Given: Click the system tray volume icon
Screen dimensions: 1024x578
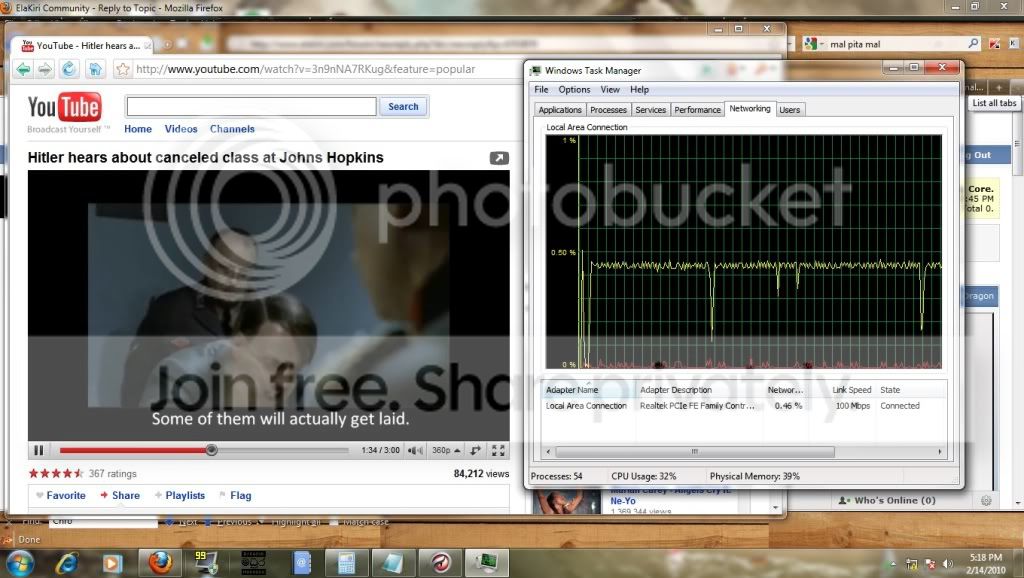Looking at the screenshot, I should tap(948, 564).
